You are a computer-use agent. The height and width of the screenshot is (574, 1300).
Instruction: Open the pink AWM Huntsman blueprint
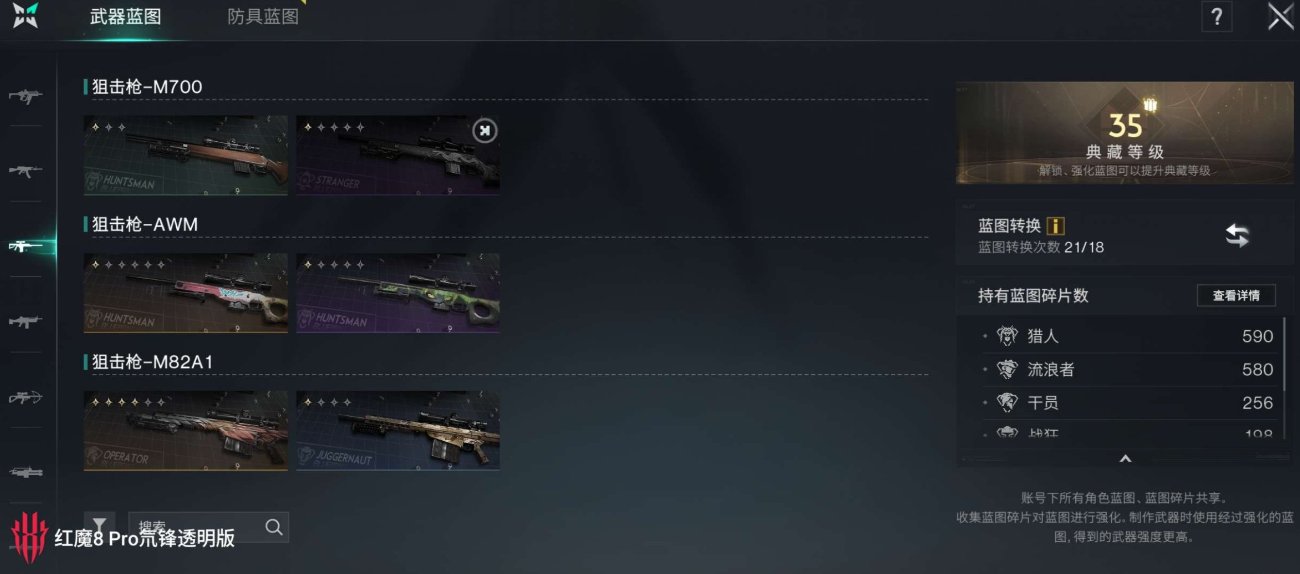(185, 293)
